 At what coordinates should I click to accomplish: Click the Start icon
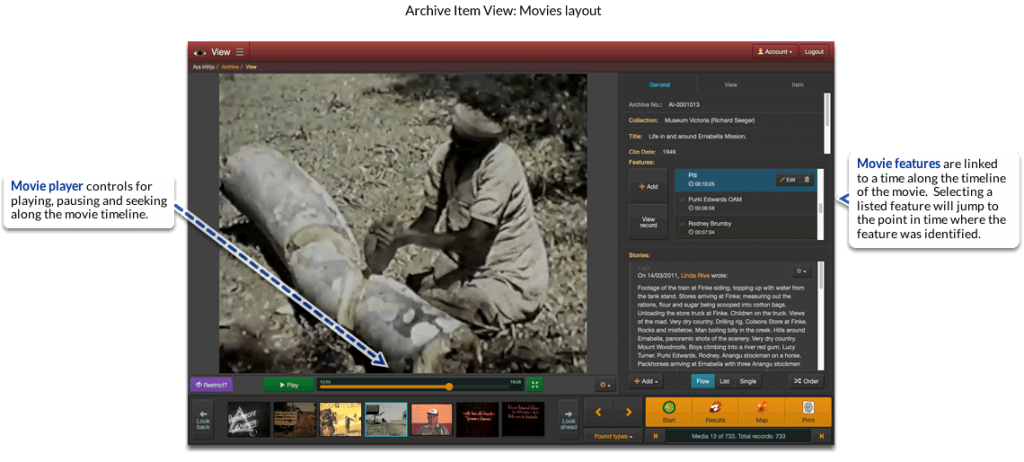coord(669,412)
